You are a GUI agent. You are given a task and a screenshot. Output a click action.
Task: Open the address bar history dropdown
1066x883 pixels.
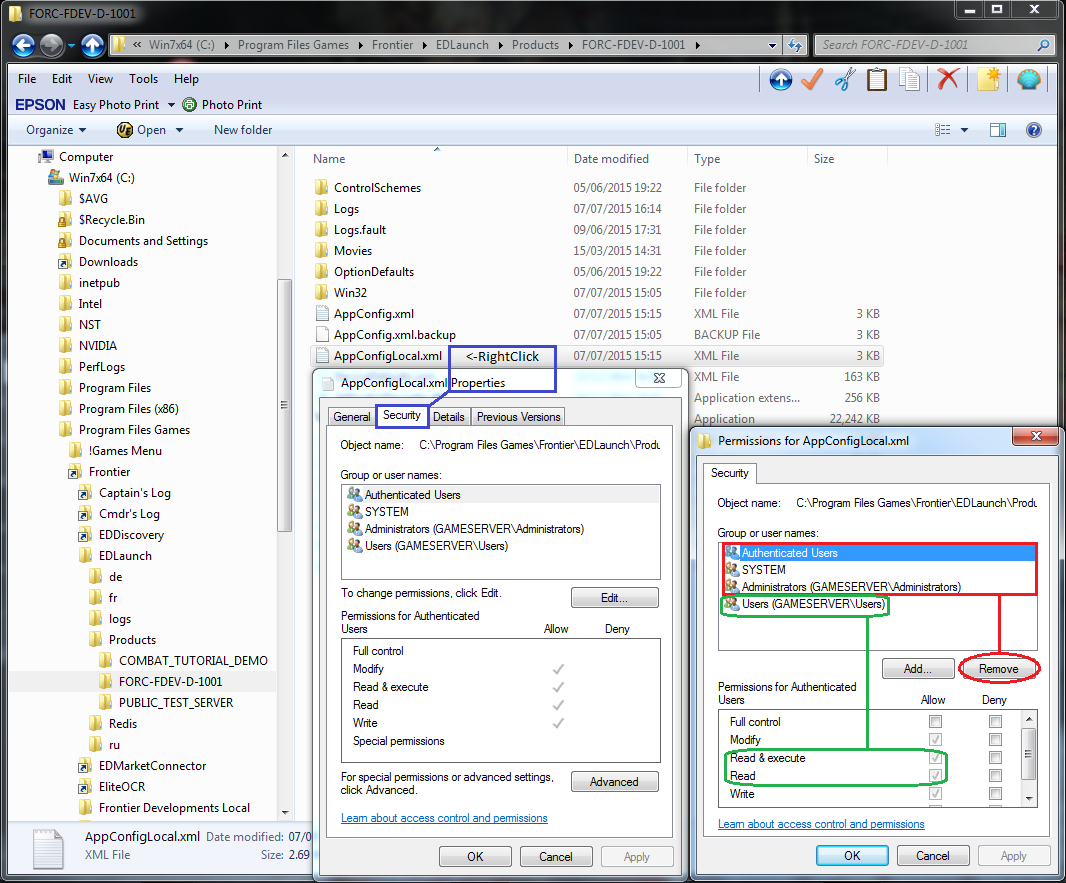[x=772, y=46]
